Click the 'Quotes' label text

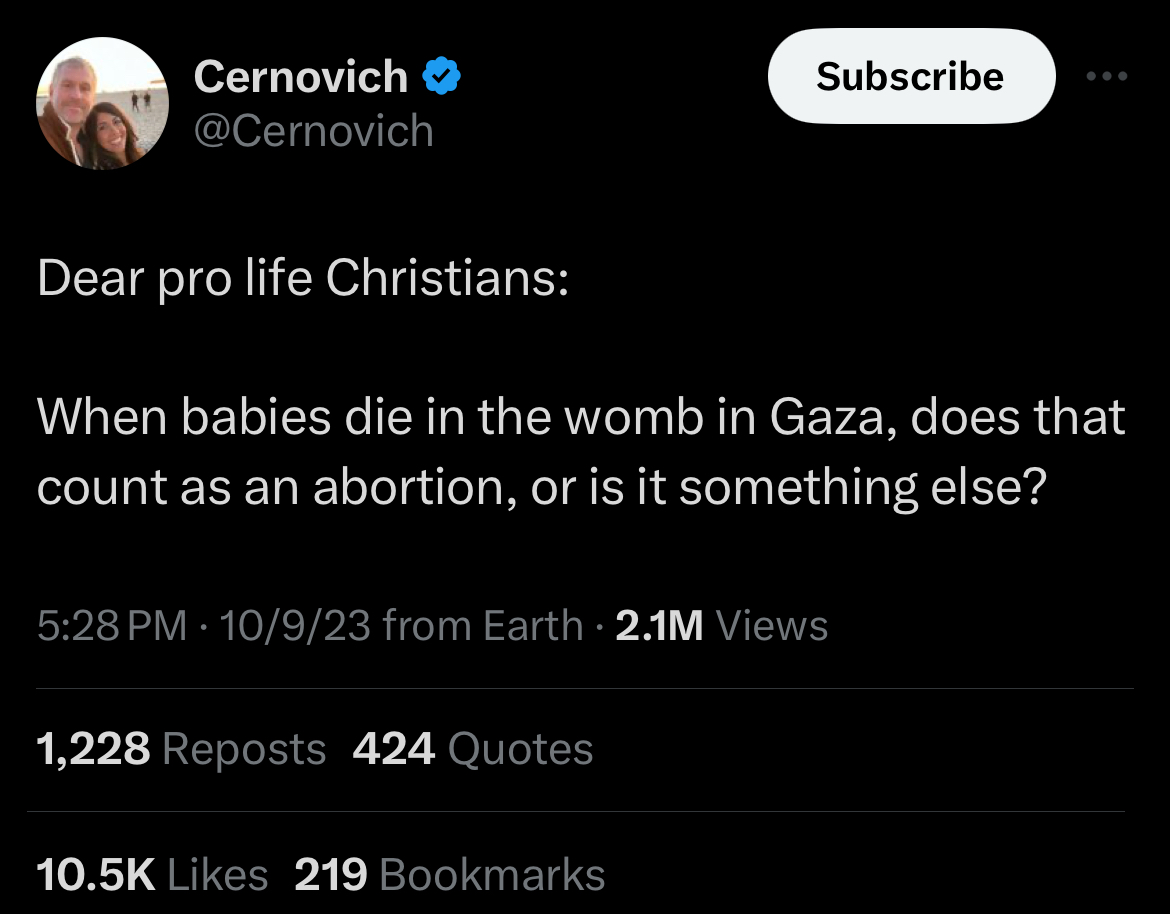point(520,748)
